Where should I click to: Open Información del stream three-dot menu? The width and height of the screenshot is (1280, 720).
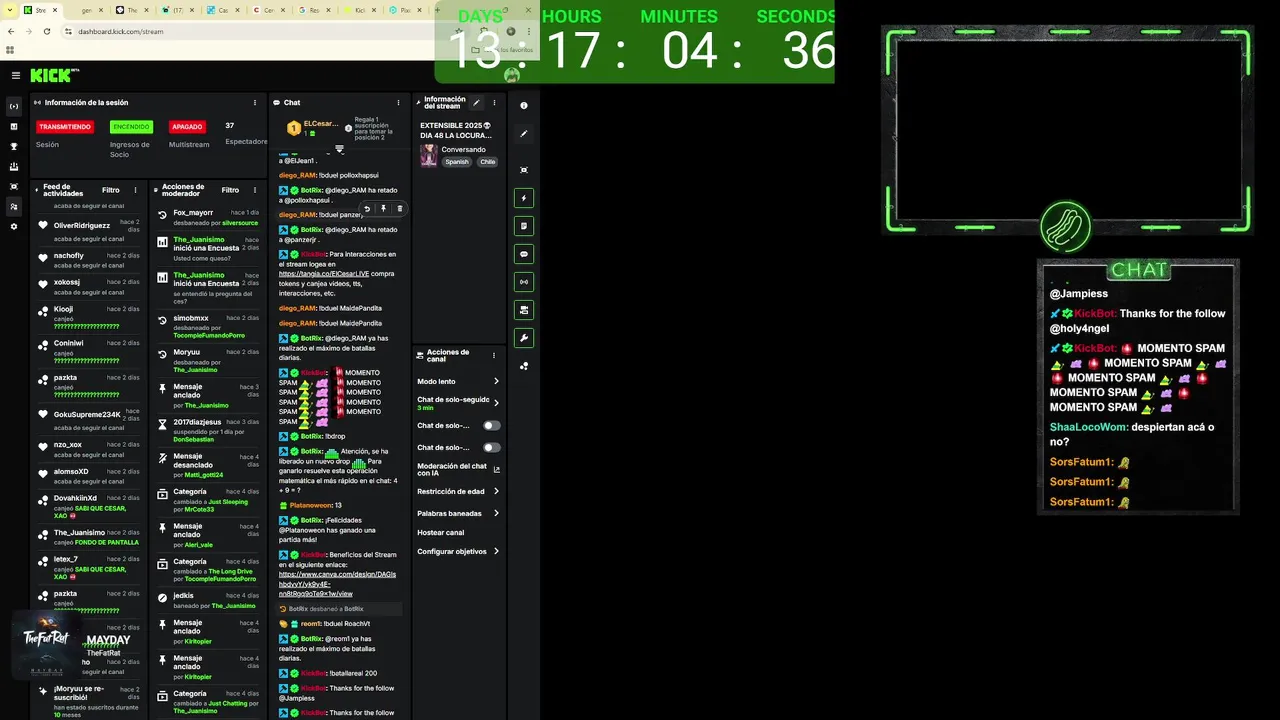pos(494,103)
